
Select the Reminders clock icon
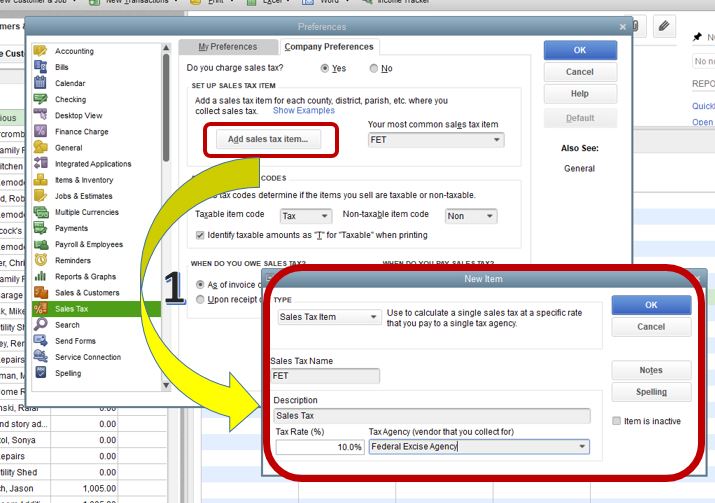(40, 260)
